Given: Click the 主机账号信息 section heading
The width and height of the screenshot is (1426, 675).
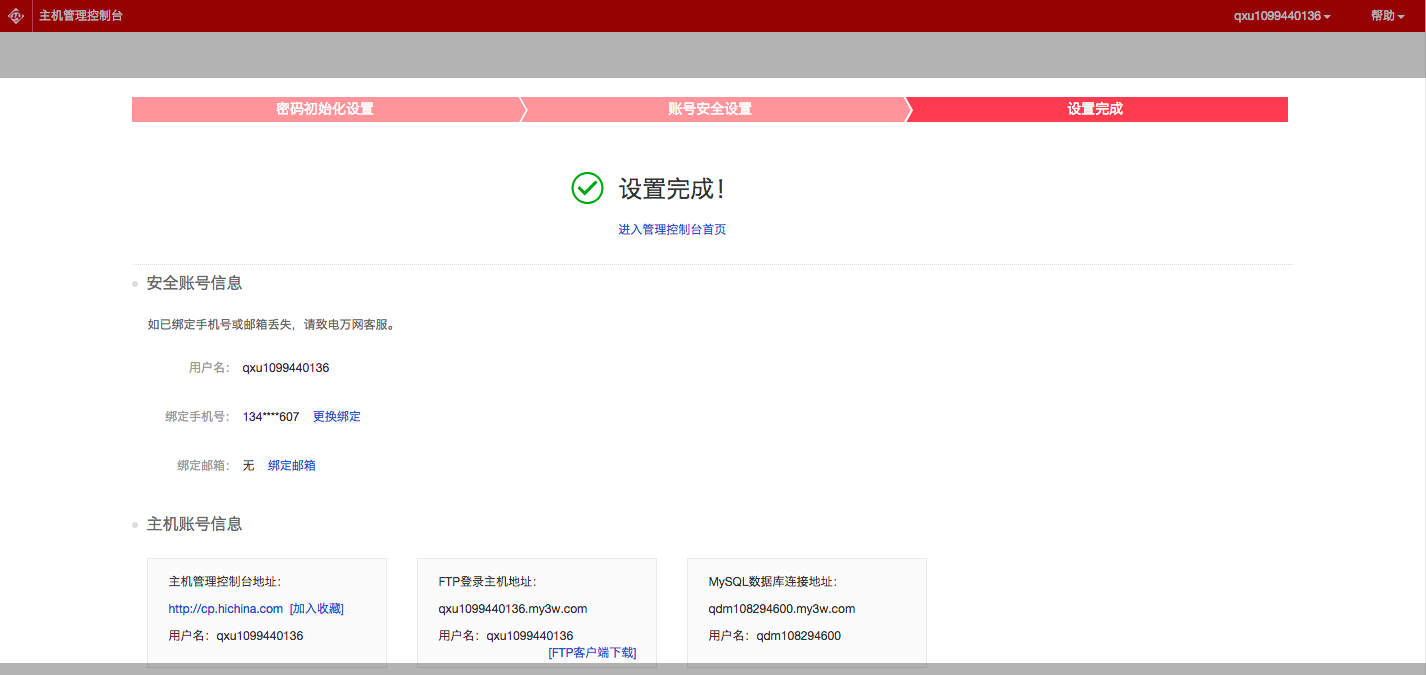Looking at the screenshot, I should (x=194, y=524).
